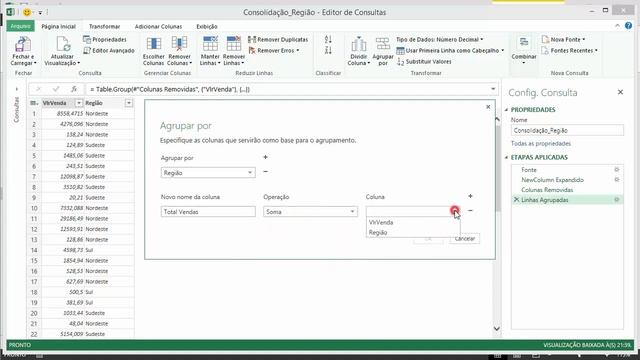Click Fechar e Carregar icon
640x360 pixels.
pyautogui.click(x=23, y=45)
